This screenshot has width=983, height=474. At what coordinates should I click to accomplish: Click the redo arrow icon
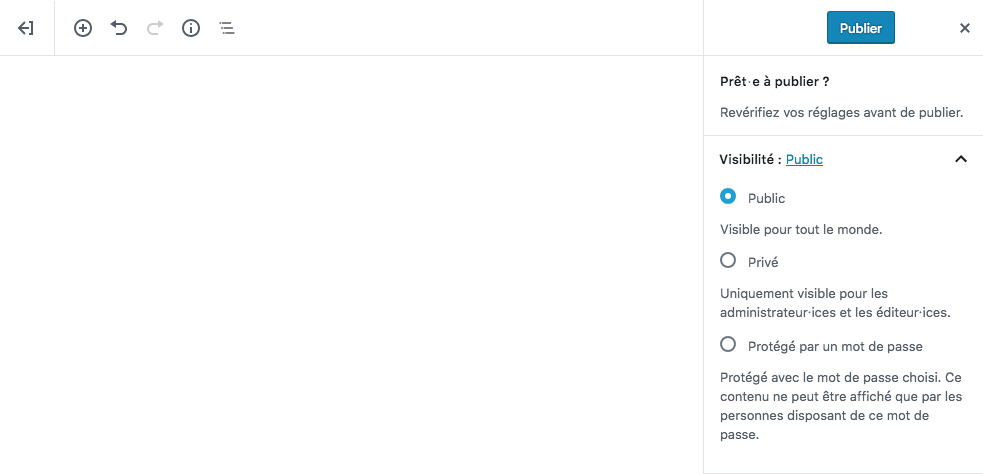(155, 28)
